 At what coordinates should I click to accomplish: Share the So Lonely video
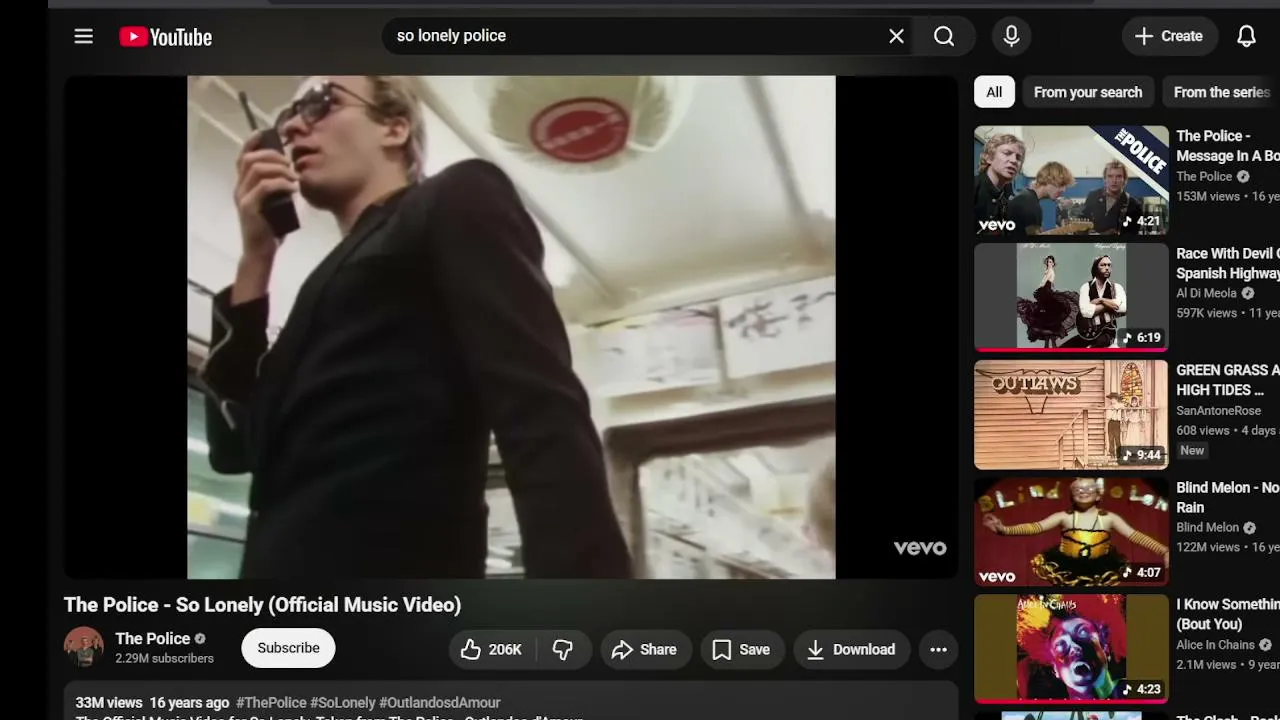(x=645, y=650)
